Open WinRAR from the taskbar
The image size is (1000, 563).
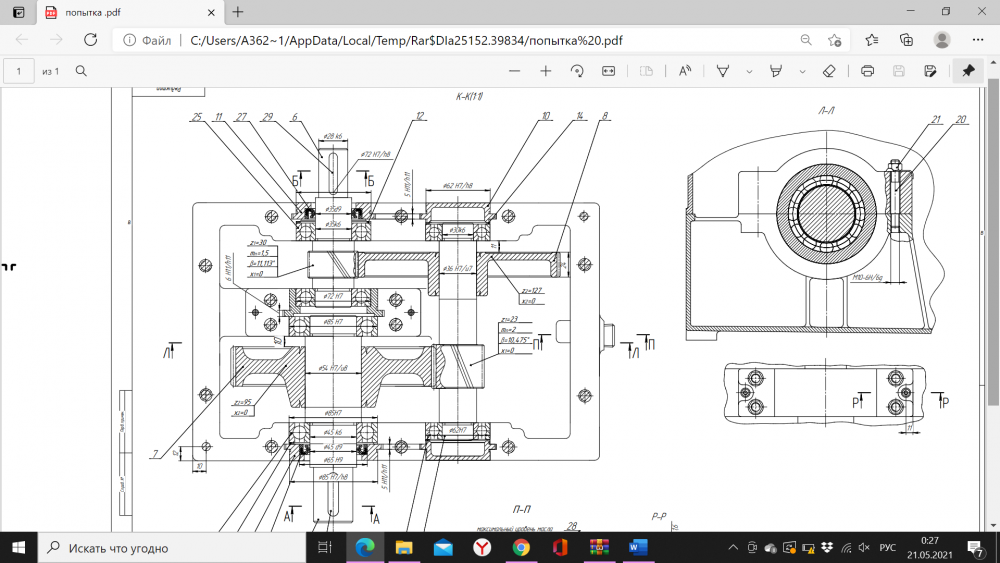click(x=599, y=547)
